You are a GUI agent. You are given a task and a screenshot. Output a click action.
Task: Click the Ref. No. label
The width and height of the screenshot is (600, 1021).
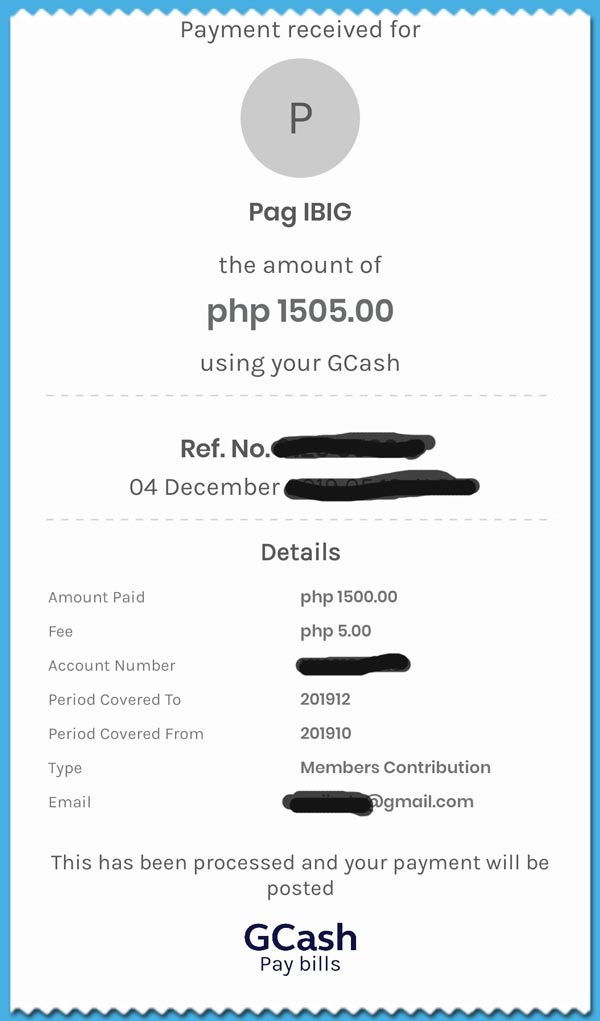tap(225, 449)
